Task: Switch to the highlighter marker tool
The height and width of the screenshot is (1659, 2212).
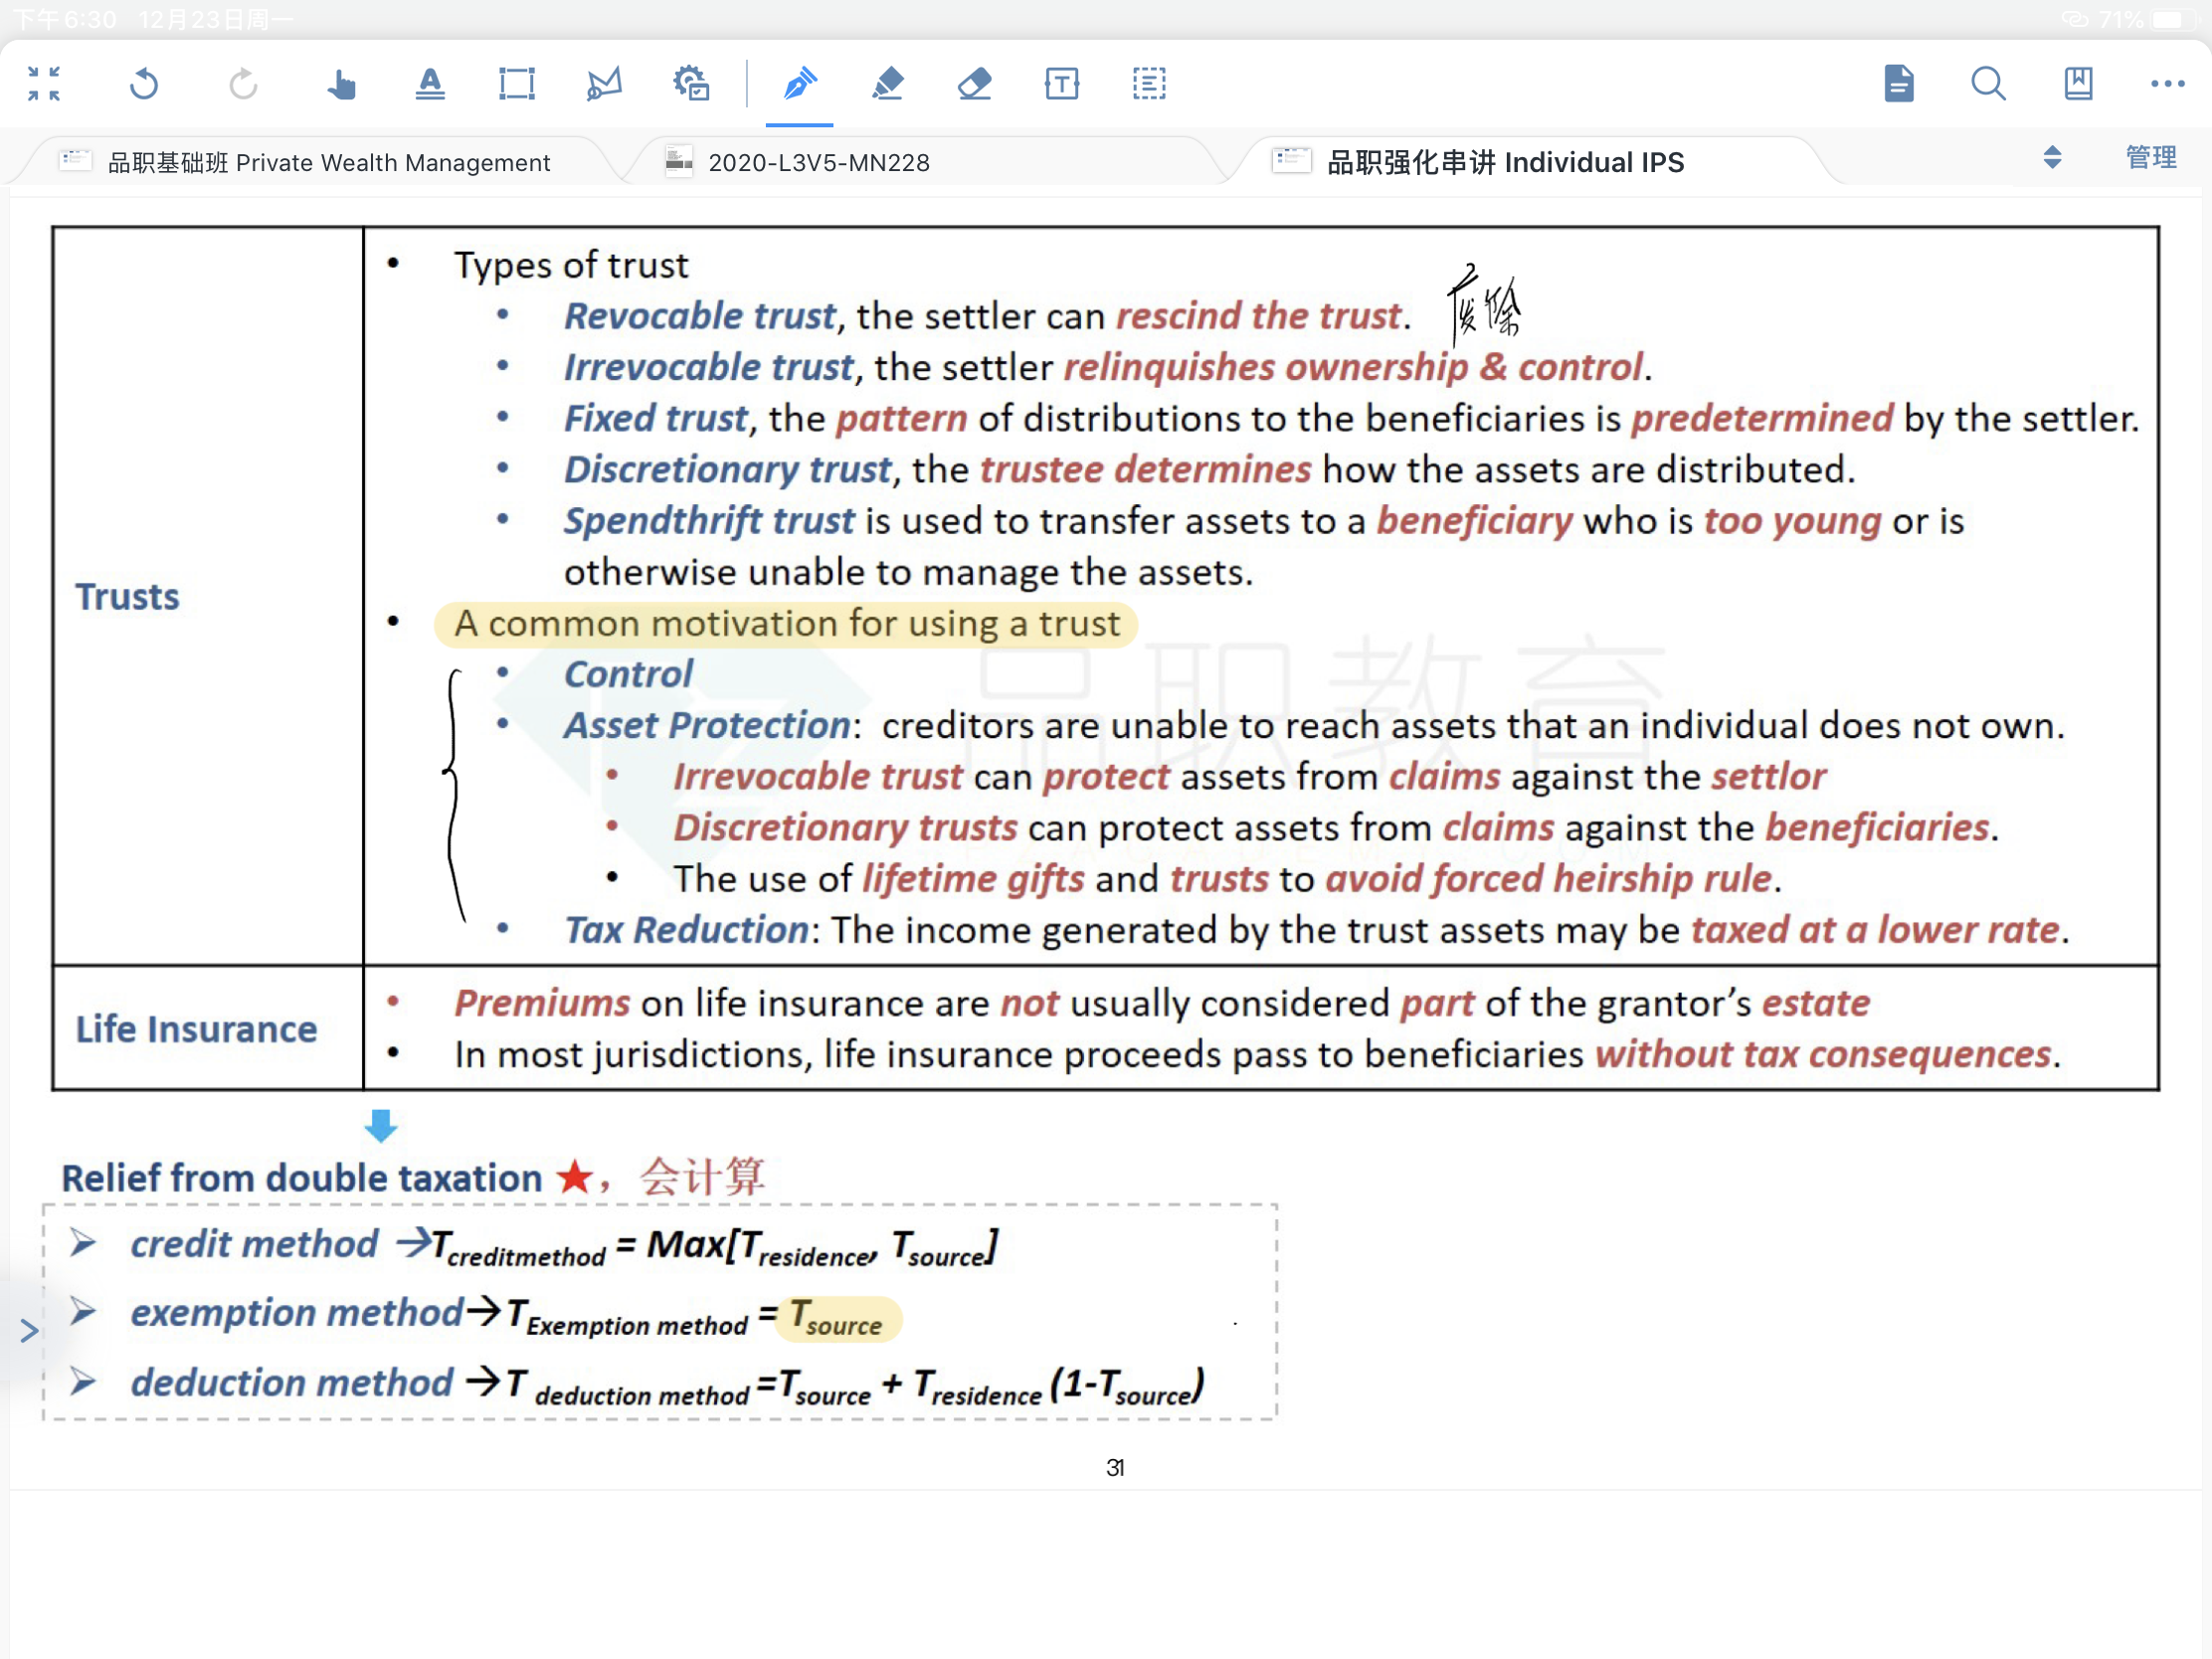Action: 887,84
